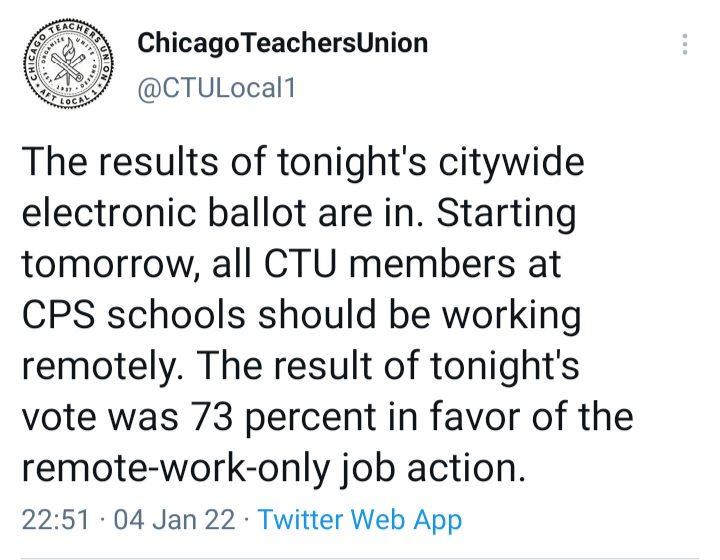Click the line 'vote was 73 percent in favor'
This screenshot has width=720, height=560.
327,417
